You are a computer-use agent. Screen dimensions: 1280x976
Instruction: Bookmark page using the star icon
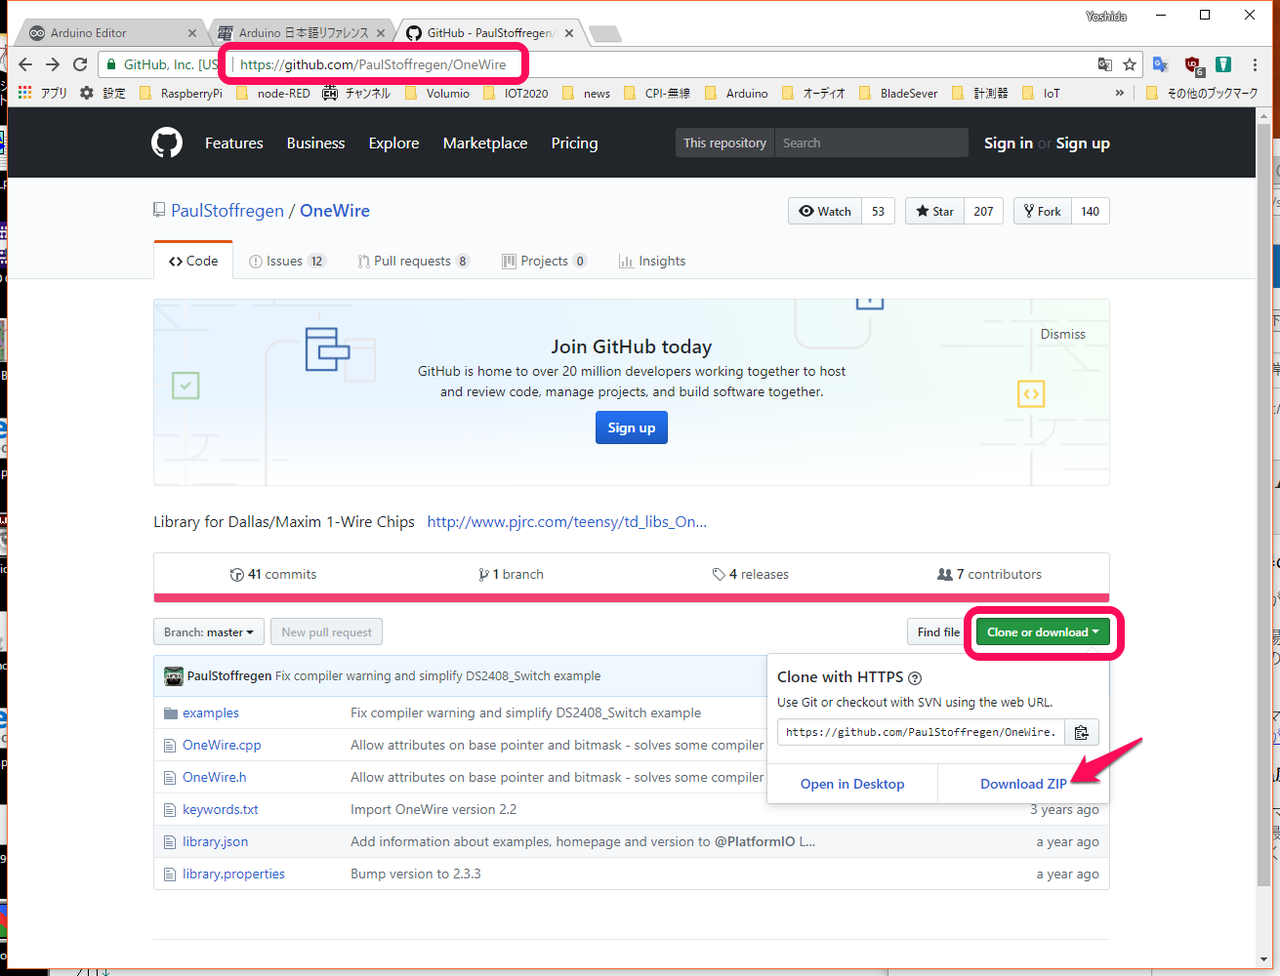pos(1130,64)
